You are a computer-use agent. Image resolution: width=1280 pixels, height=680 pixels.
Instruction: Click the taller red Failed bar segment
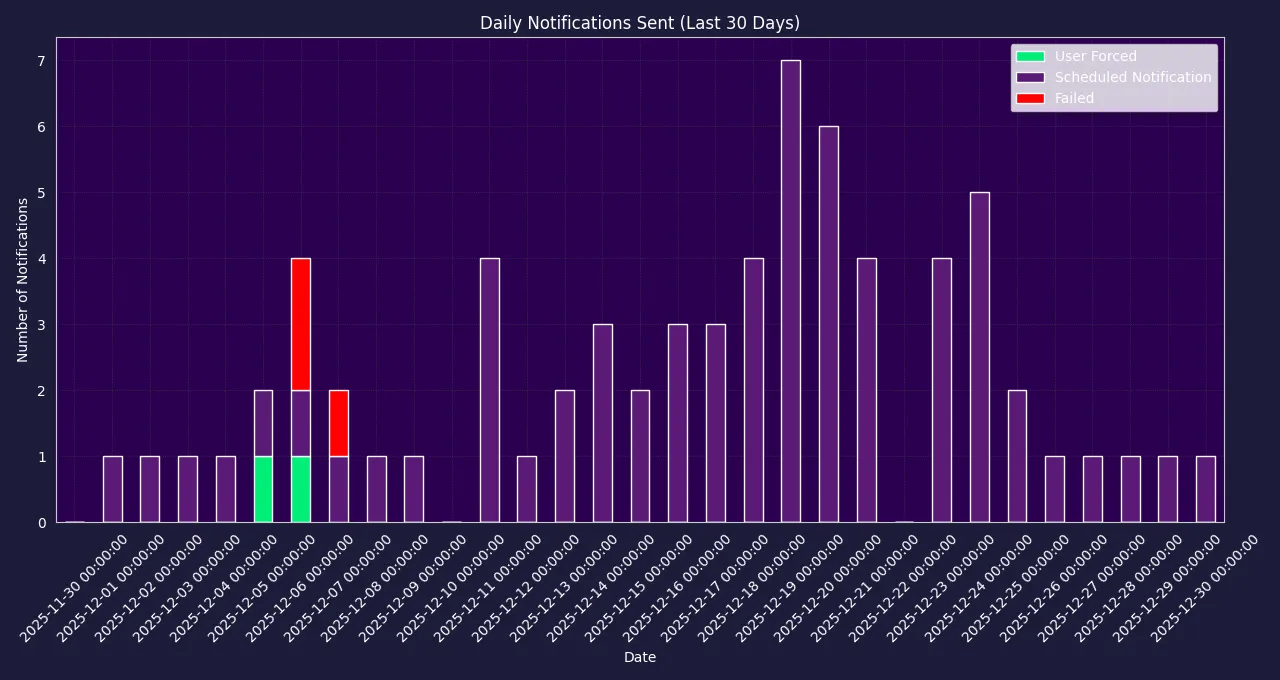coord(300,324)
